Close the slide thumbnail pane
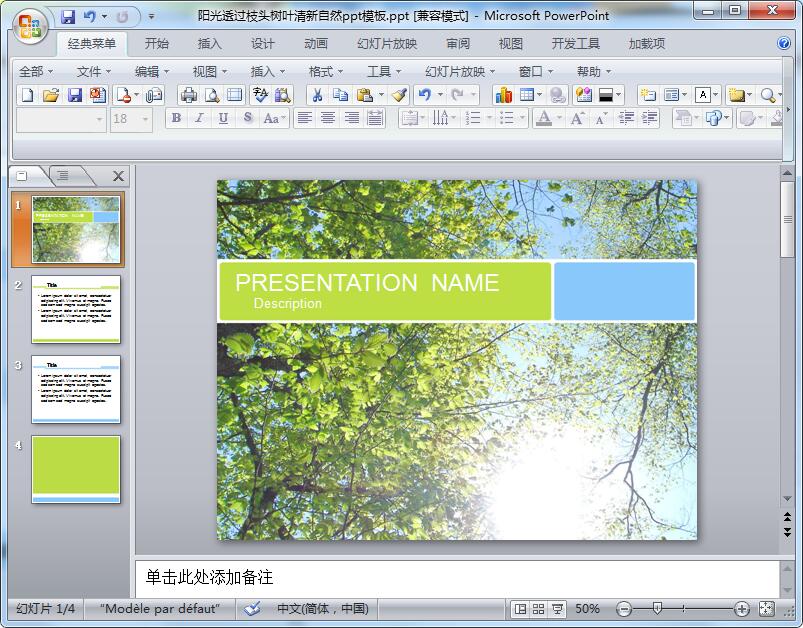The width and height of the screenshot is (803, 628). (118, 176)
